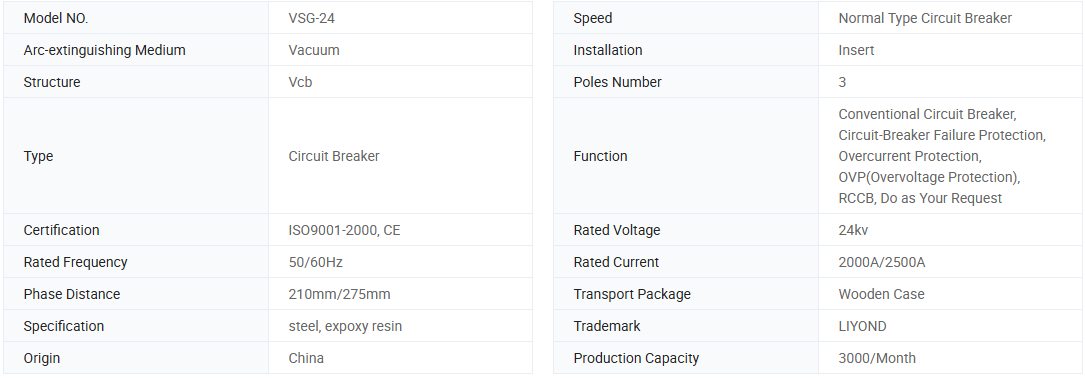The image size is (1085, 379).
Task: Select the steel, expoxy resin specification
Action: [345, 326]
